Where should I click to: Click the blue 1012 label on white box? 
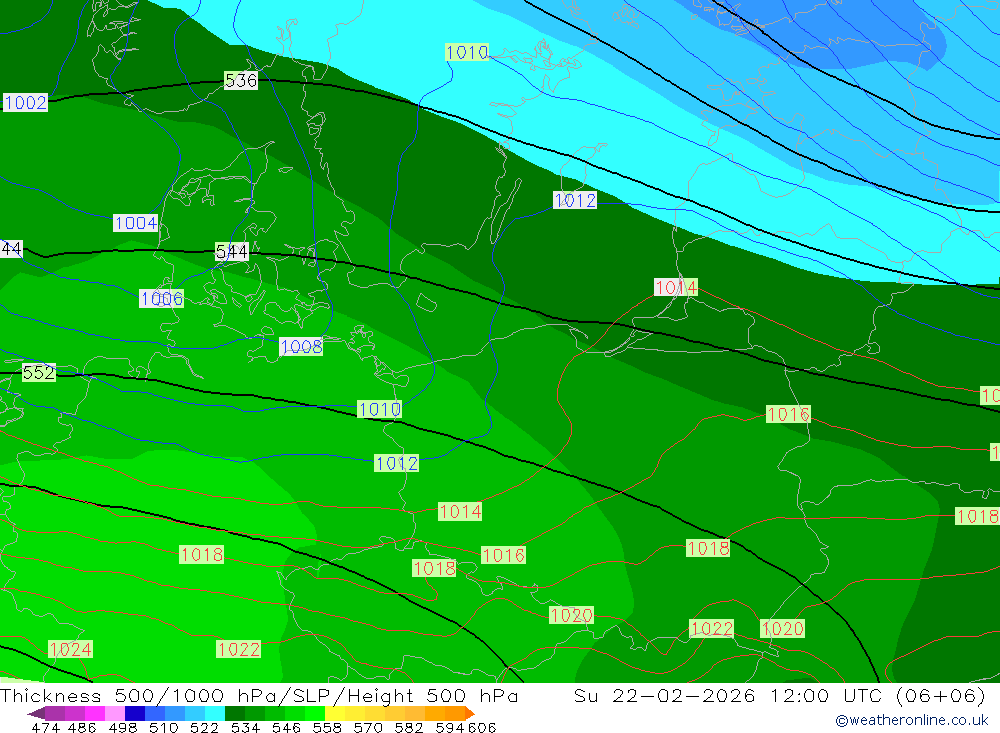point(575,200)
